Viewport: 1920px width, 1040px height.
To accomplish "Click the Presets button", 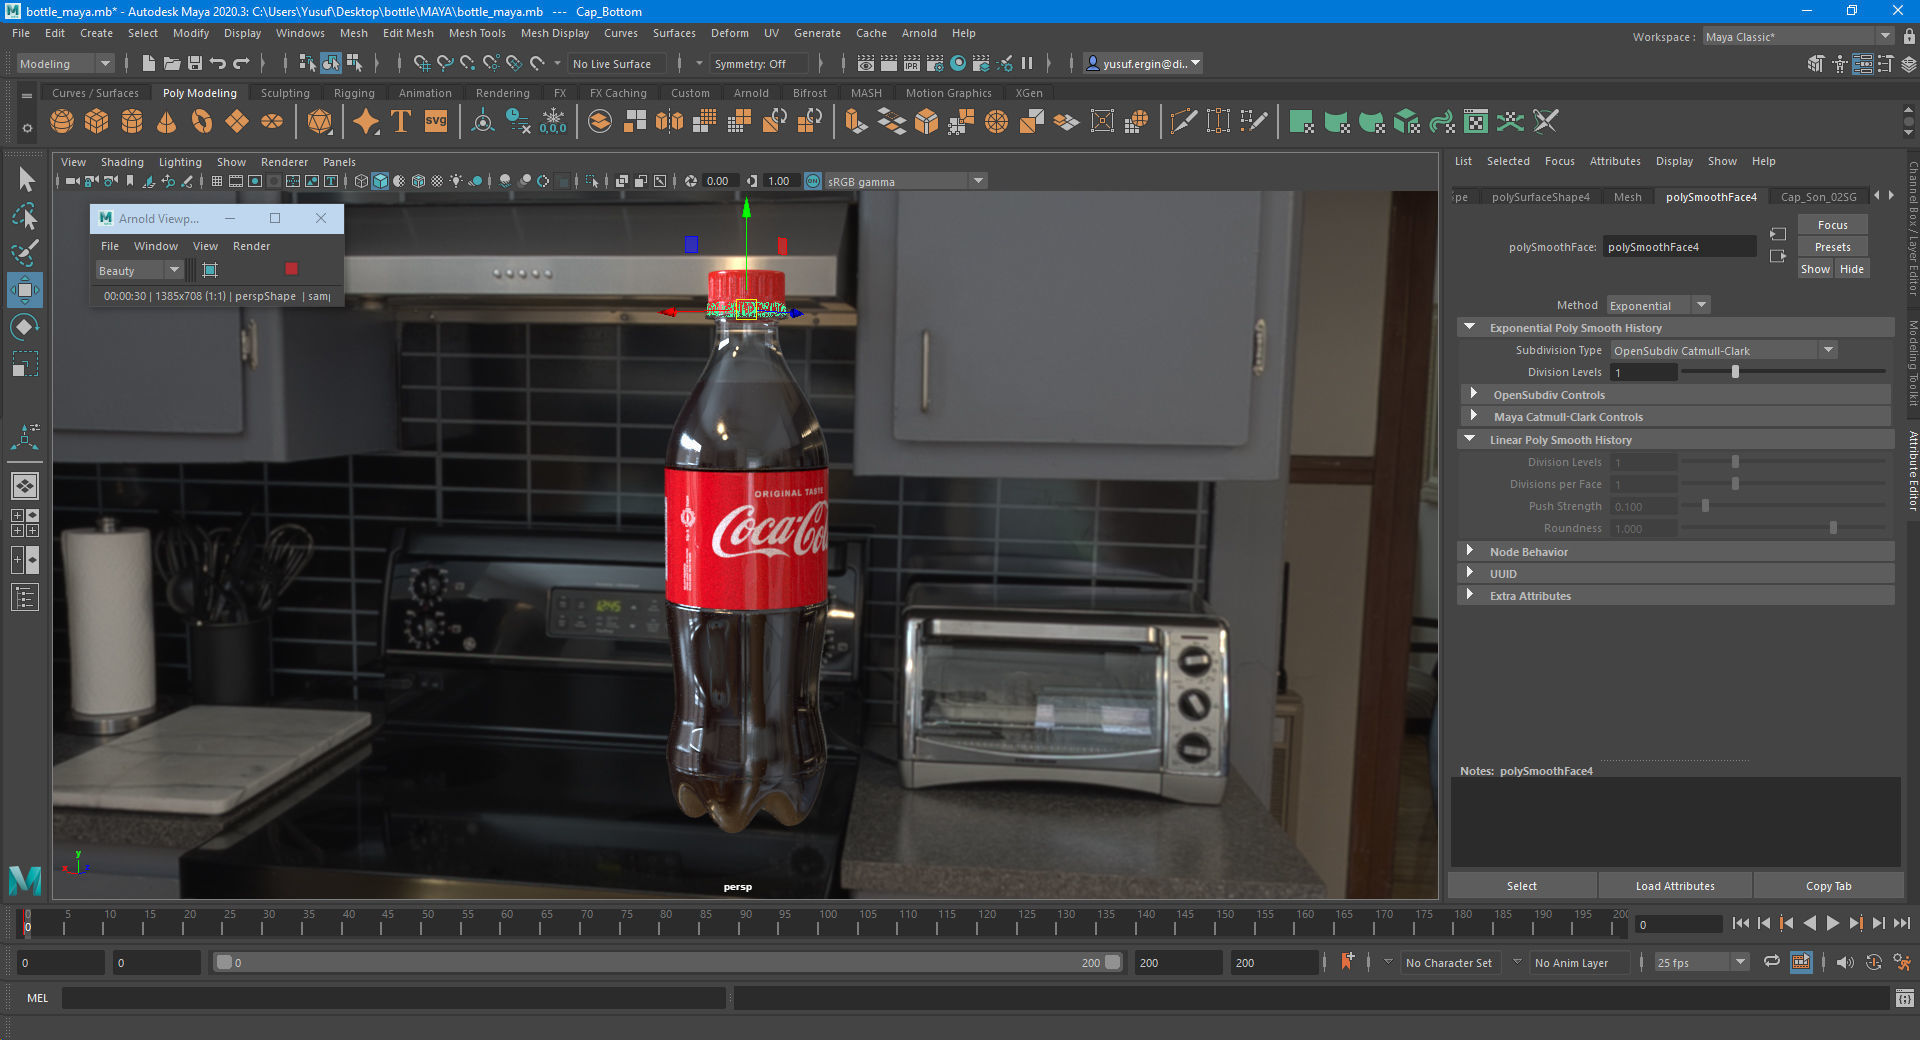I will tap(1832, 247).
